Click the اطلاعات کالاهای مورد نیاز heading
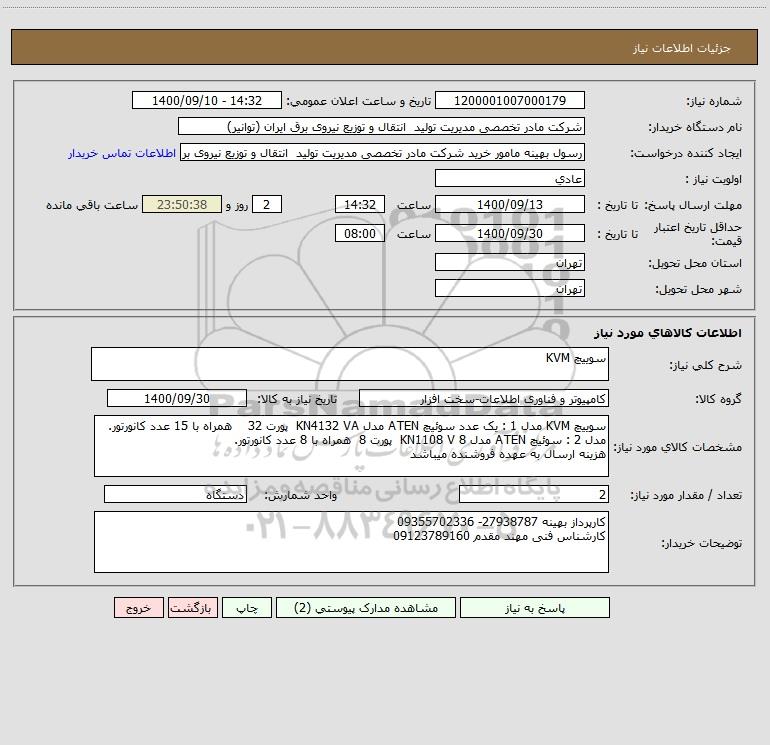770x745 pixels. (668, 333)
